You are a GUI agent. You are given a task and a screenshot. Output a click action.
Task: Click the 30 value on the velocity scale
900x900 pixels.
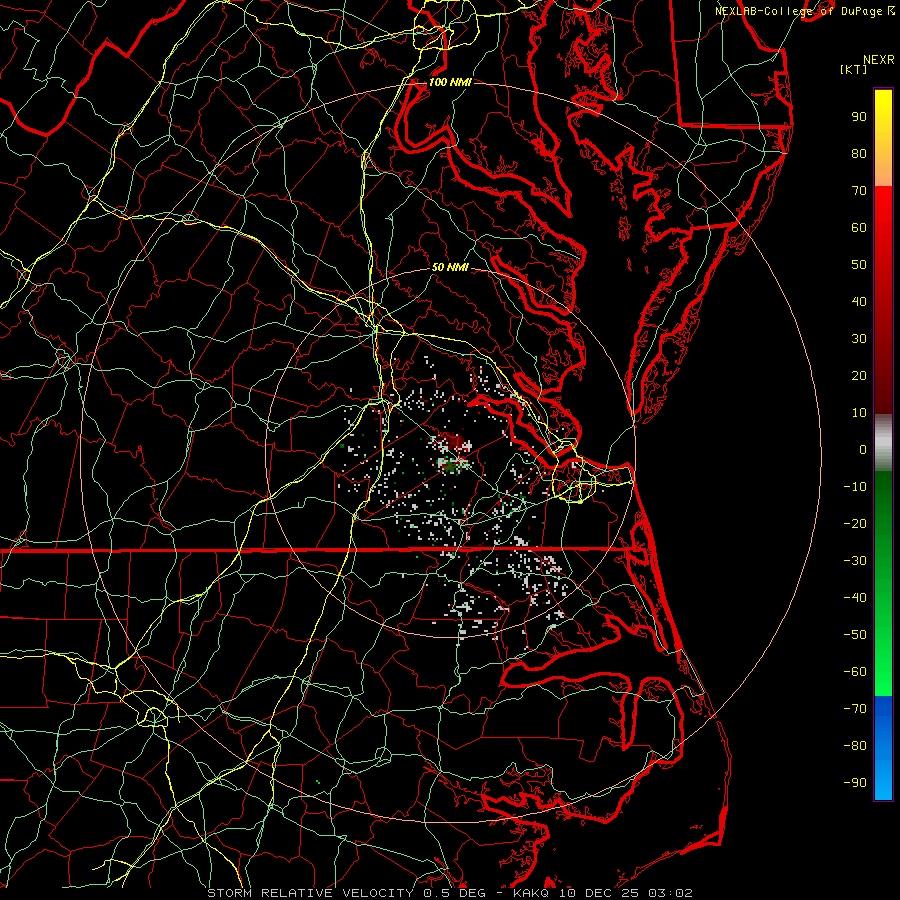coord(859,339)
